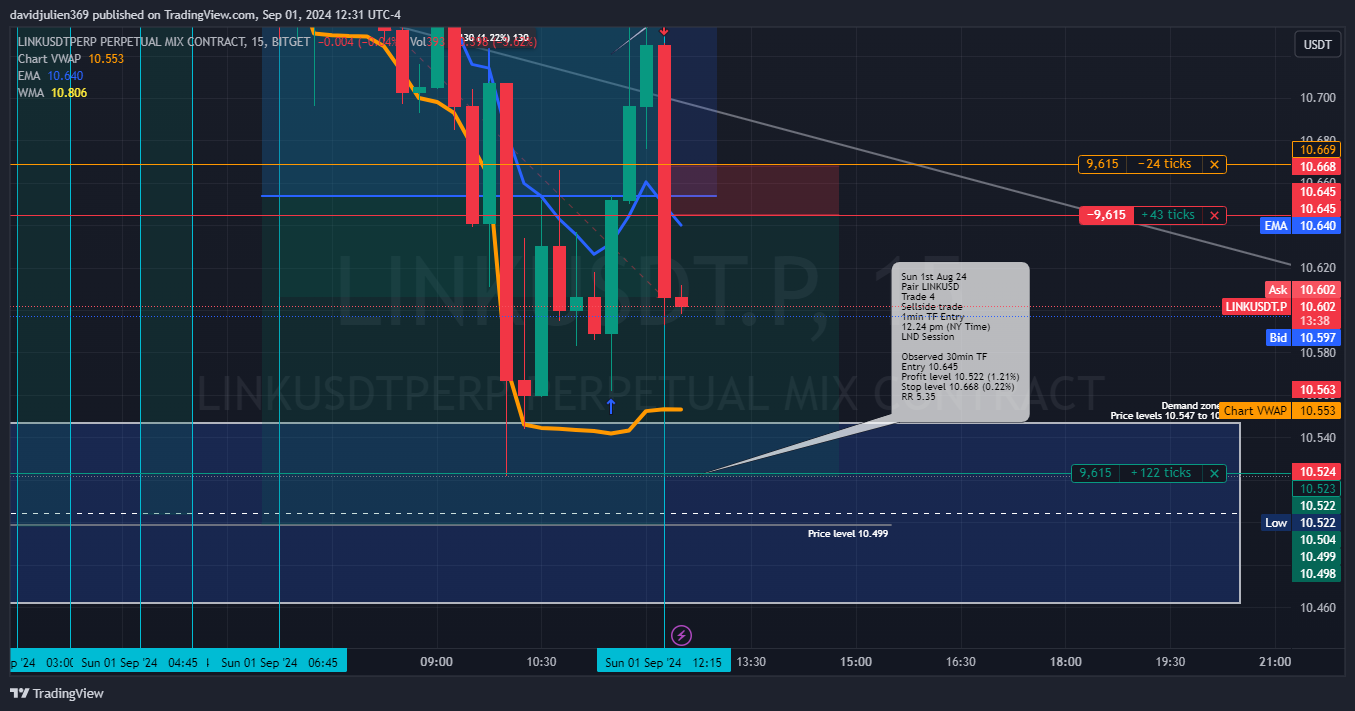
Task: Click the TradingView logo at bottom left
Action: pyautogui.click(x=57, y=693)
